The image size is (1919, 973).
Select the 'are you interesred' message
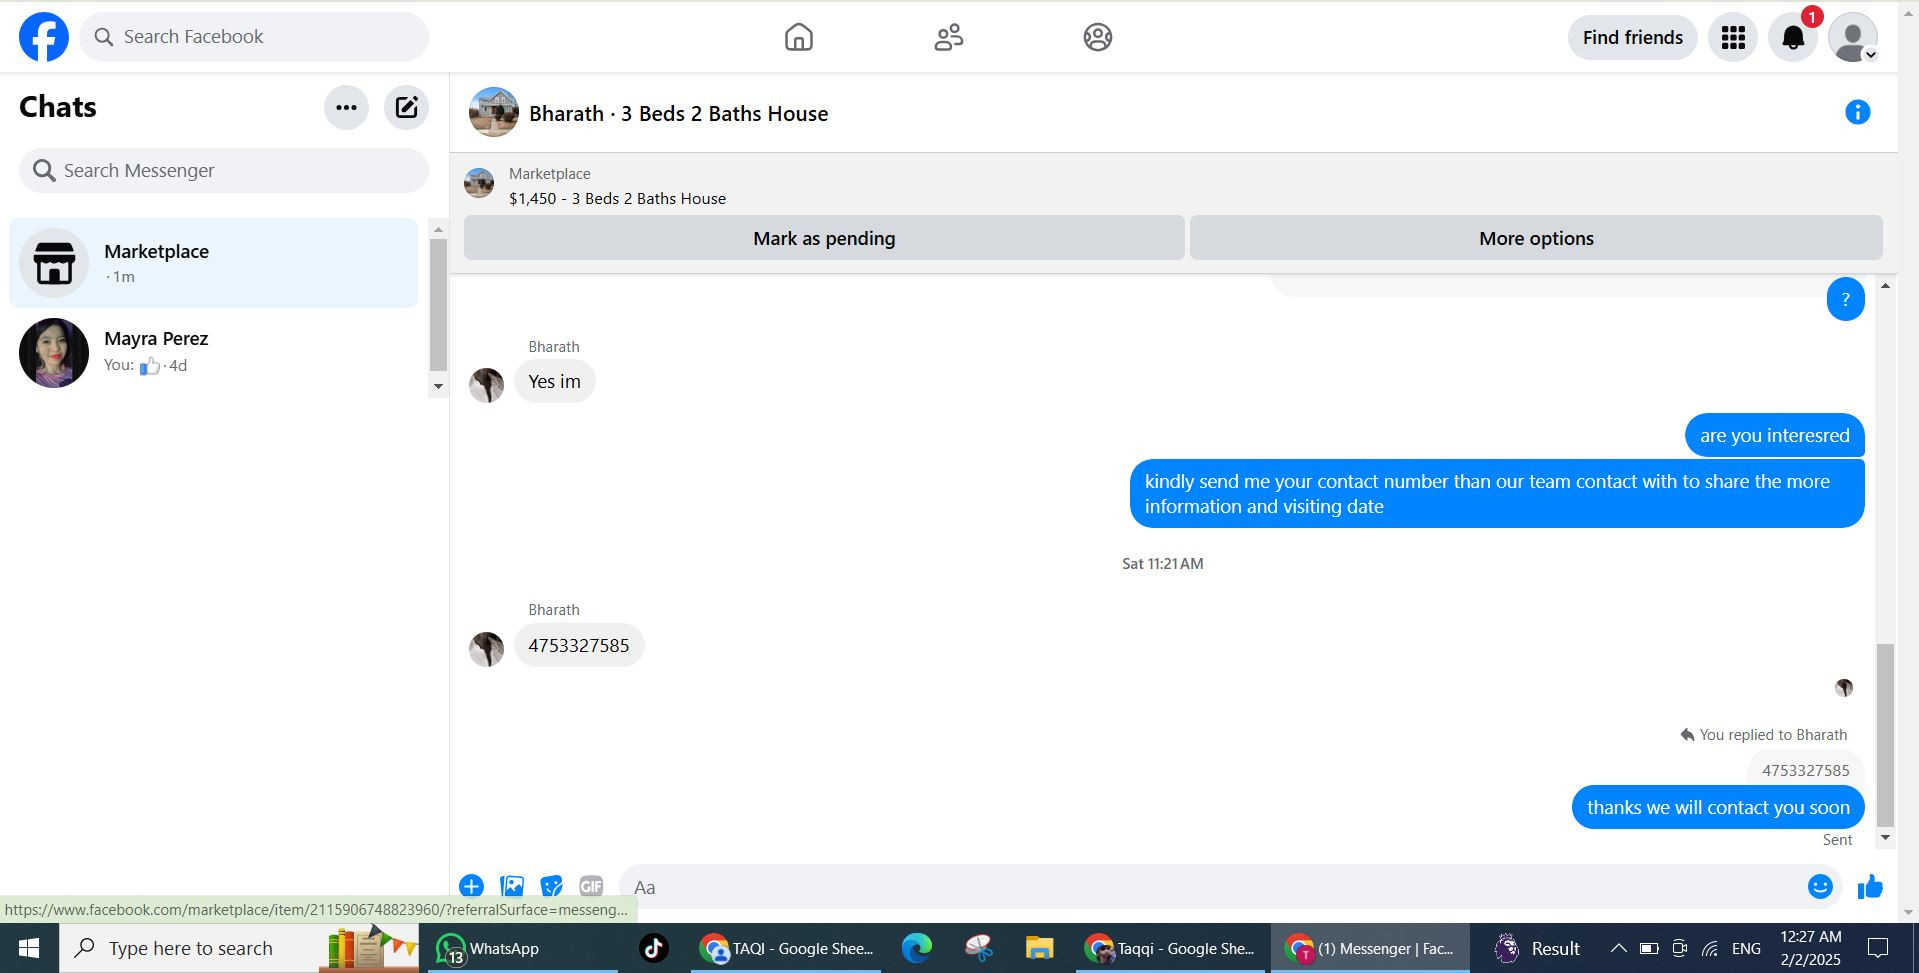click(x=1774, y=435)
